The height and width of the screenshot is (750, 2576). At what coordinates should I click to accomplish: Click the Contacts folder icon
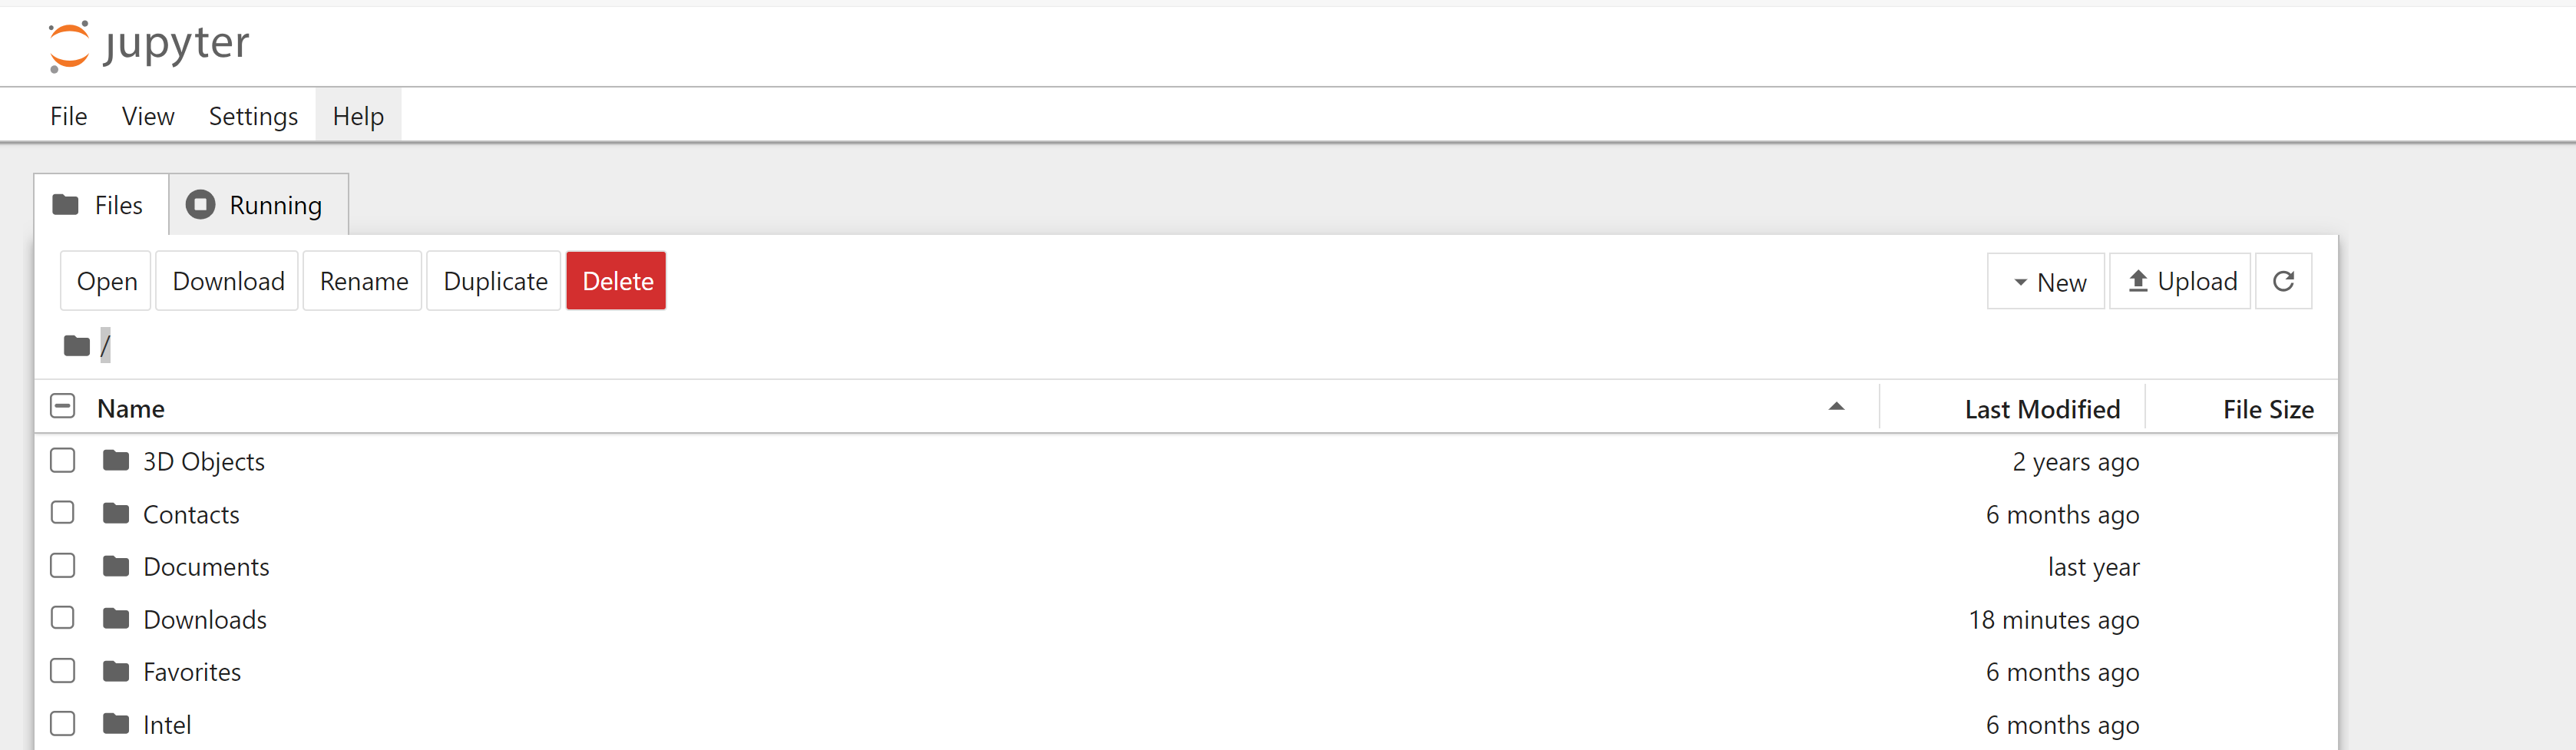coord(116,514)
